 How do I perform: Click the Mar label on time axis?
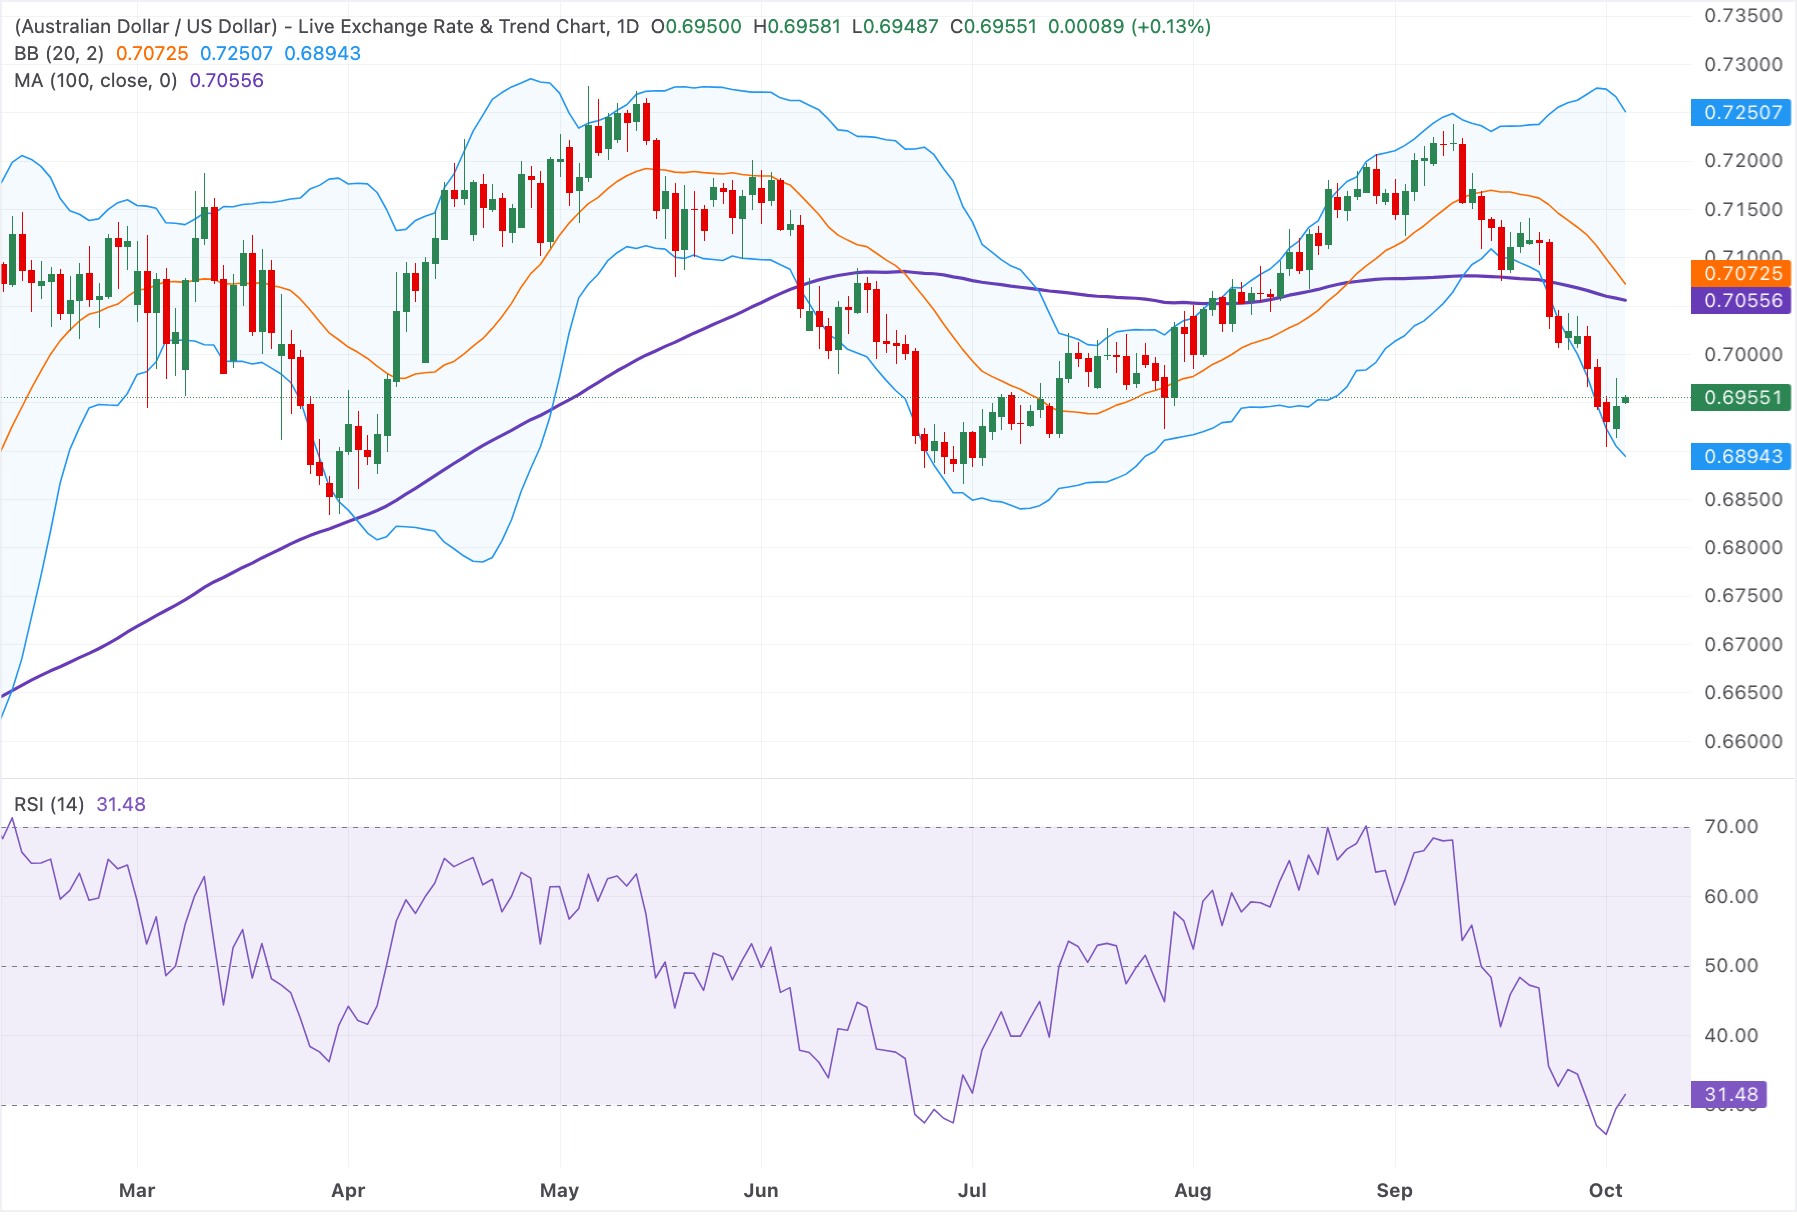(137, 1190)
